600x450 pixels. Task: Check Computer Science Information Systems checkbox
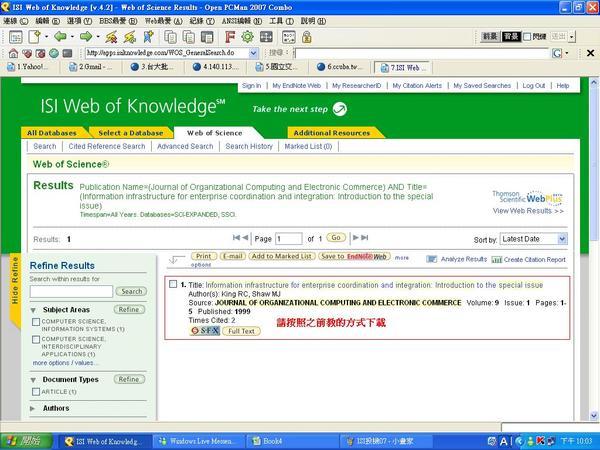coord(36,322)
